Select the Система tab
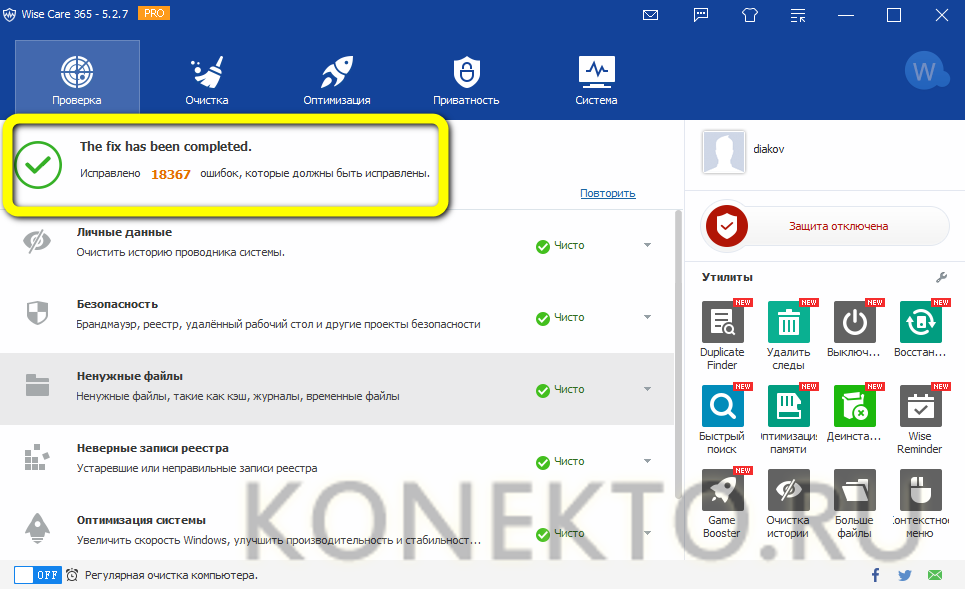Viewport: 965px width, 589px height. (x=596, y=80)
